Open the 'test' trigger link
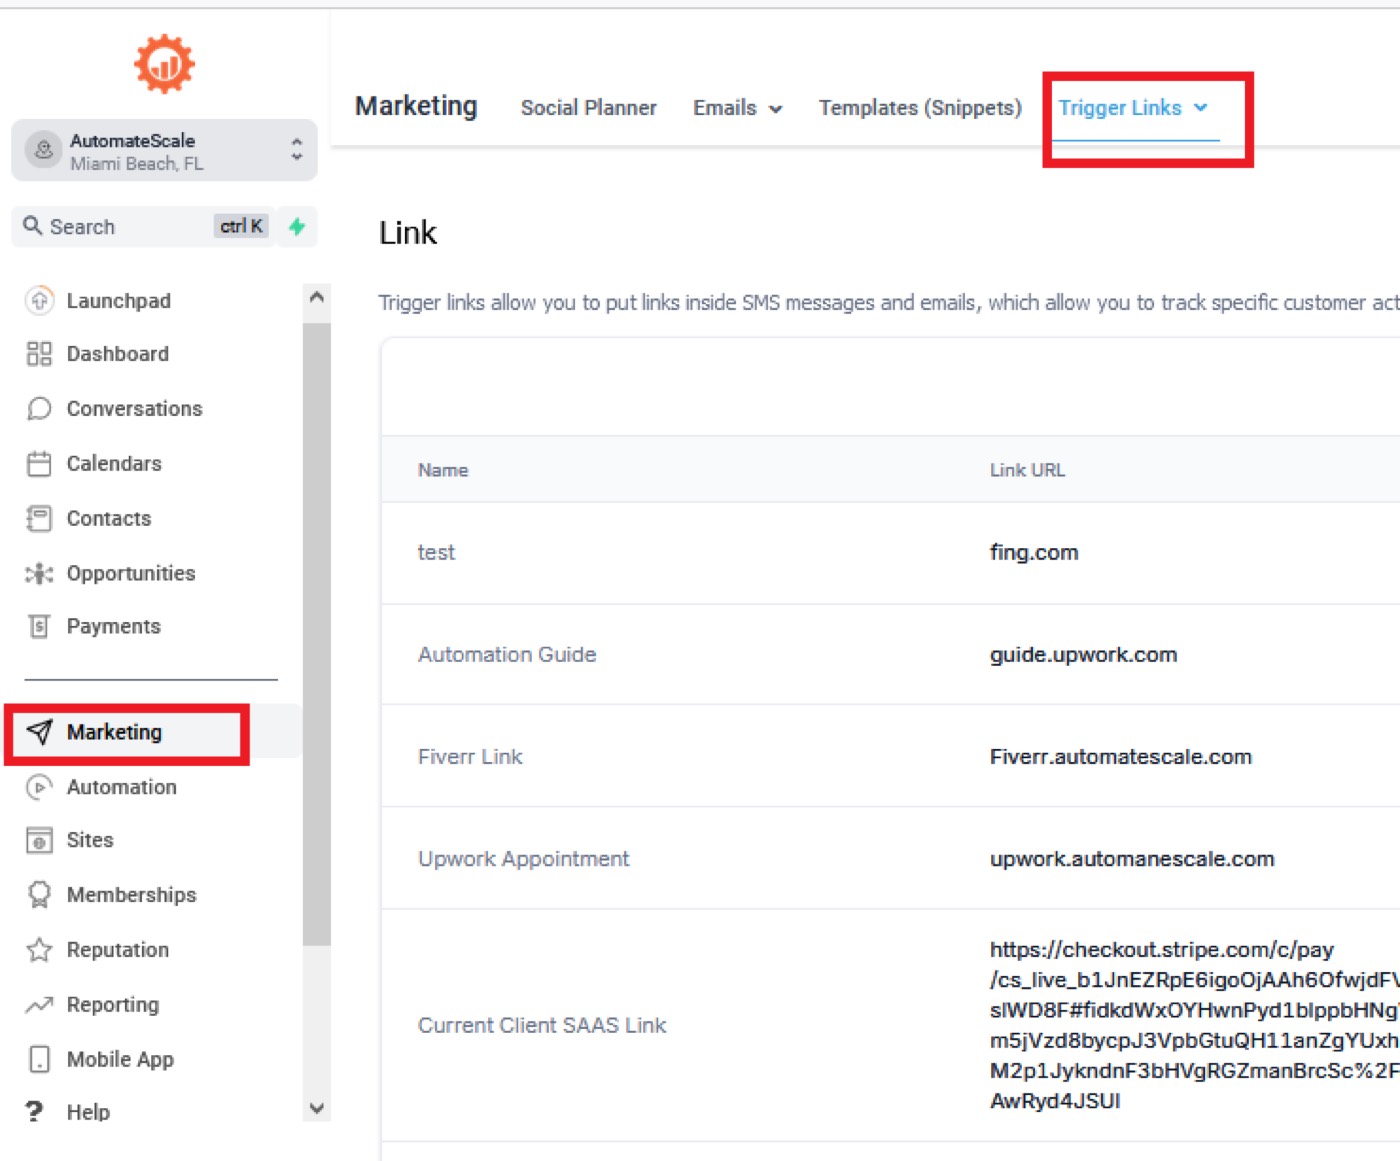 pos(436,552)
